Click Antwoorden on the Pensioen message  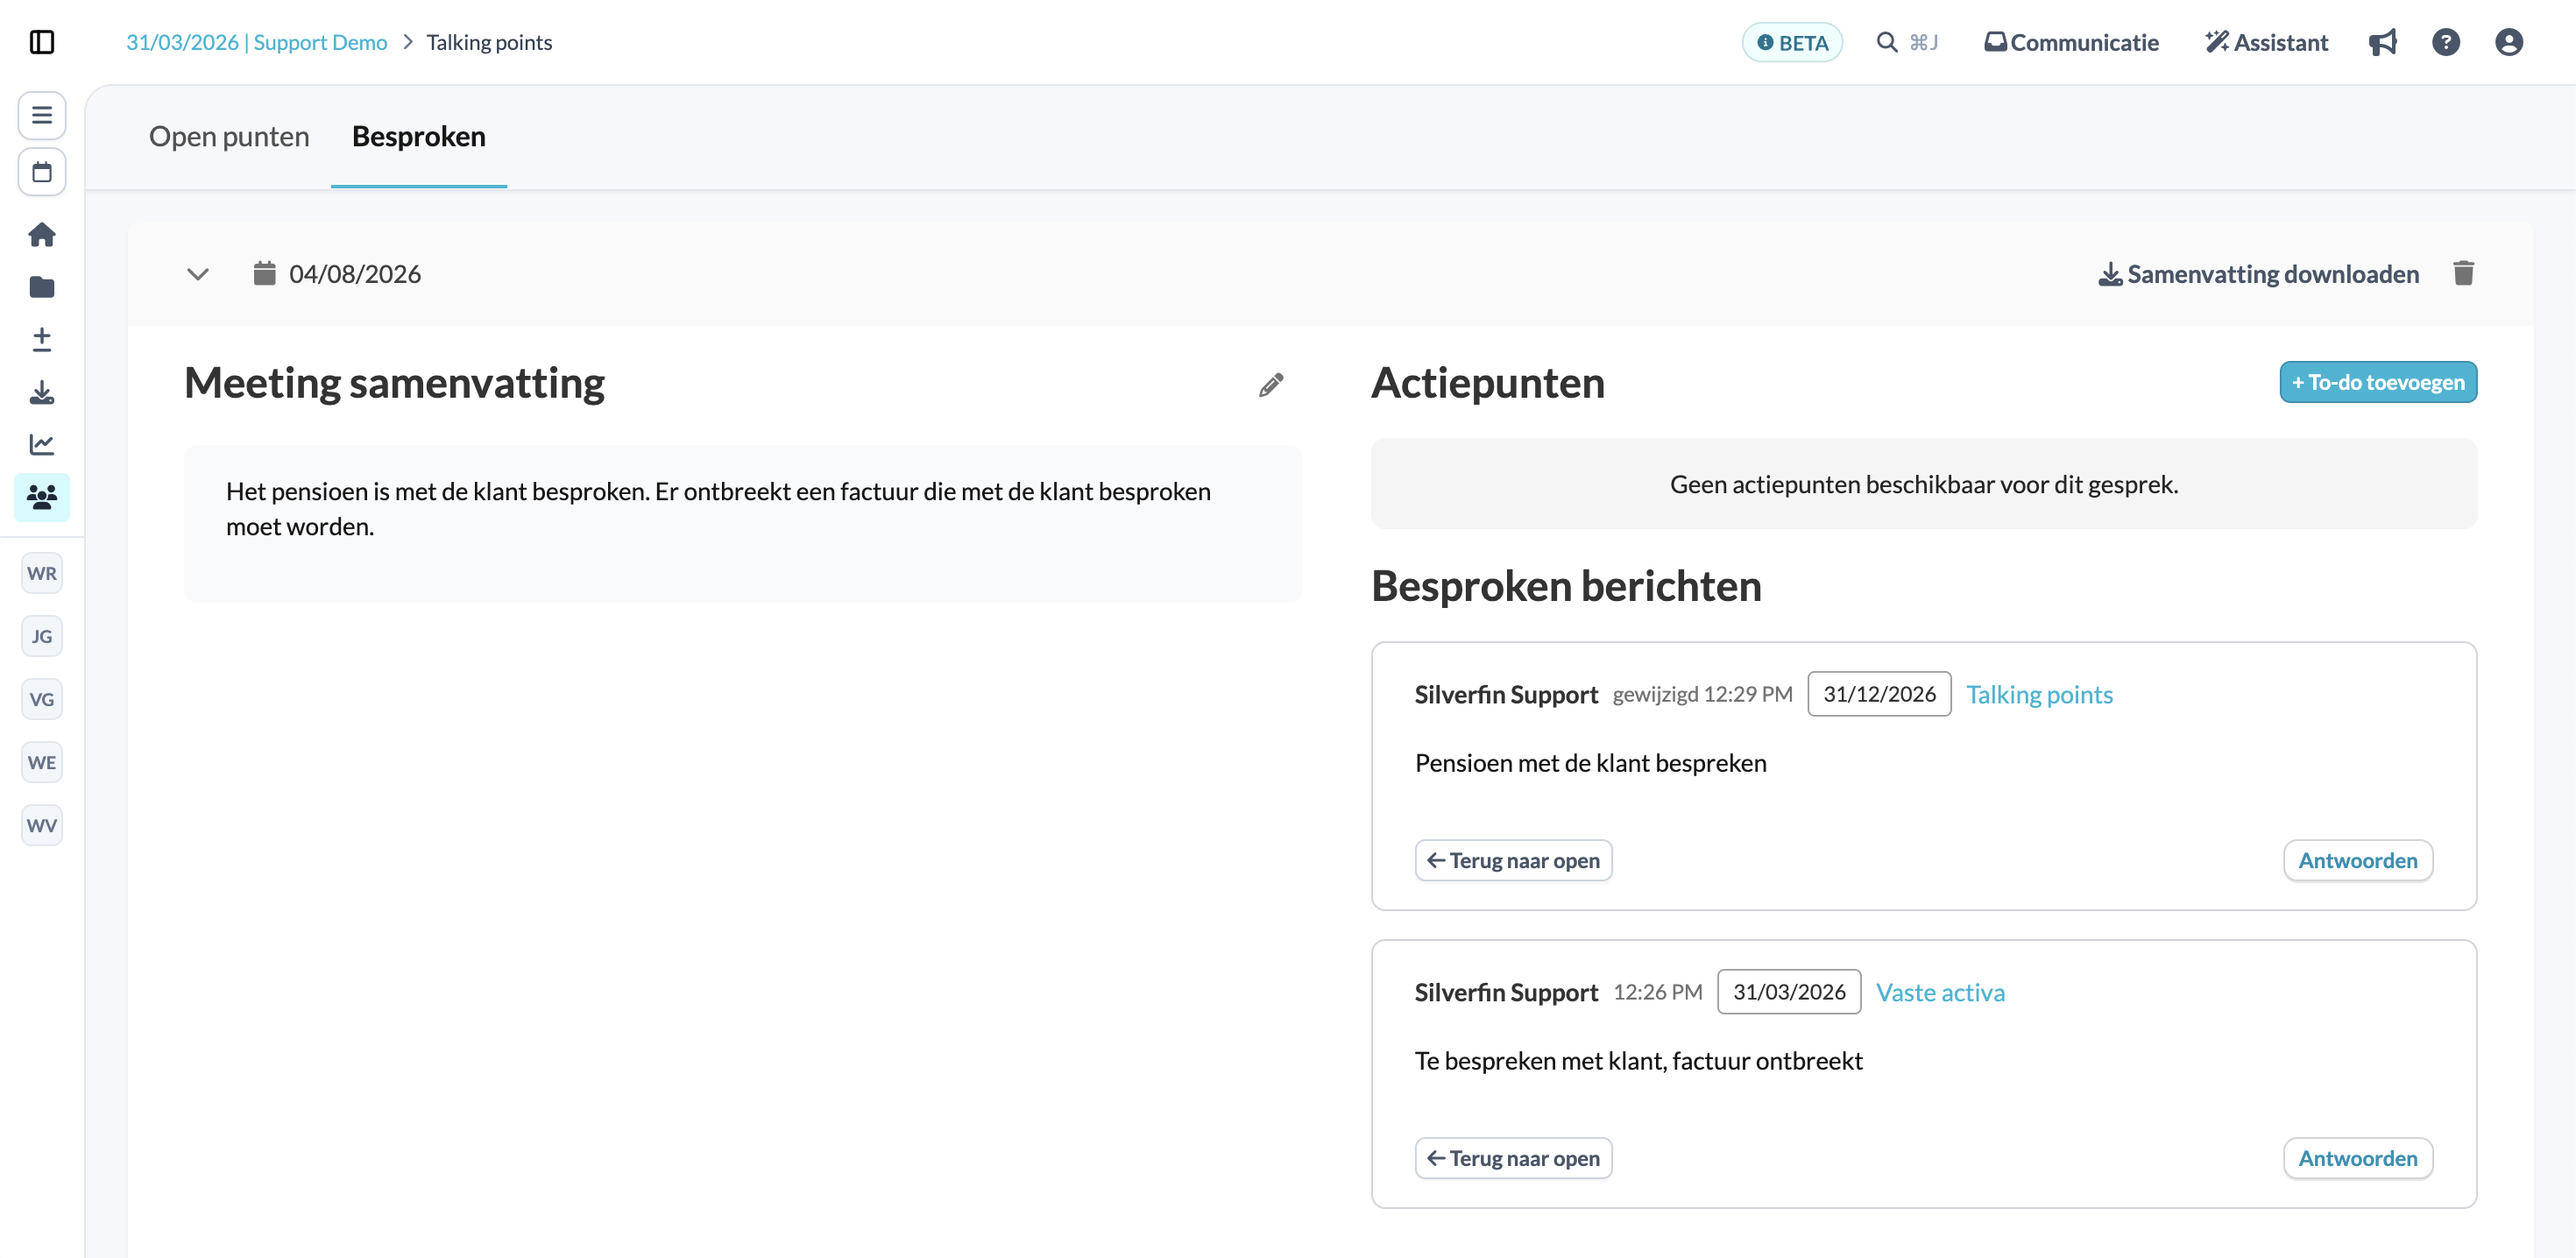tap(2358, 860)
